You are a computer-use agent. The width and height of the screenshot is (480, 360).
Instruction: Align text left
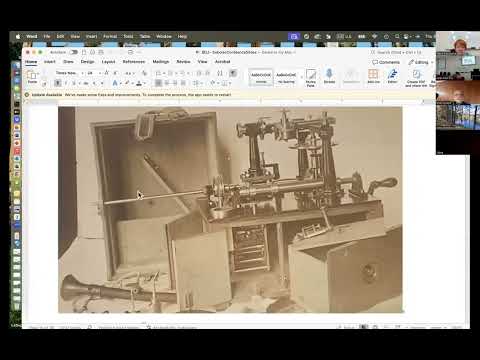[158, 83]
